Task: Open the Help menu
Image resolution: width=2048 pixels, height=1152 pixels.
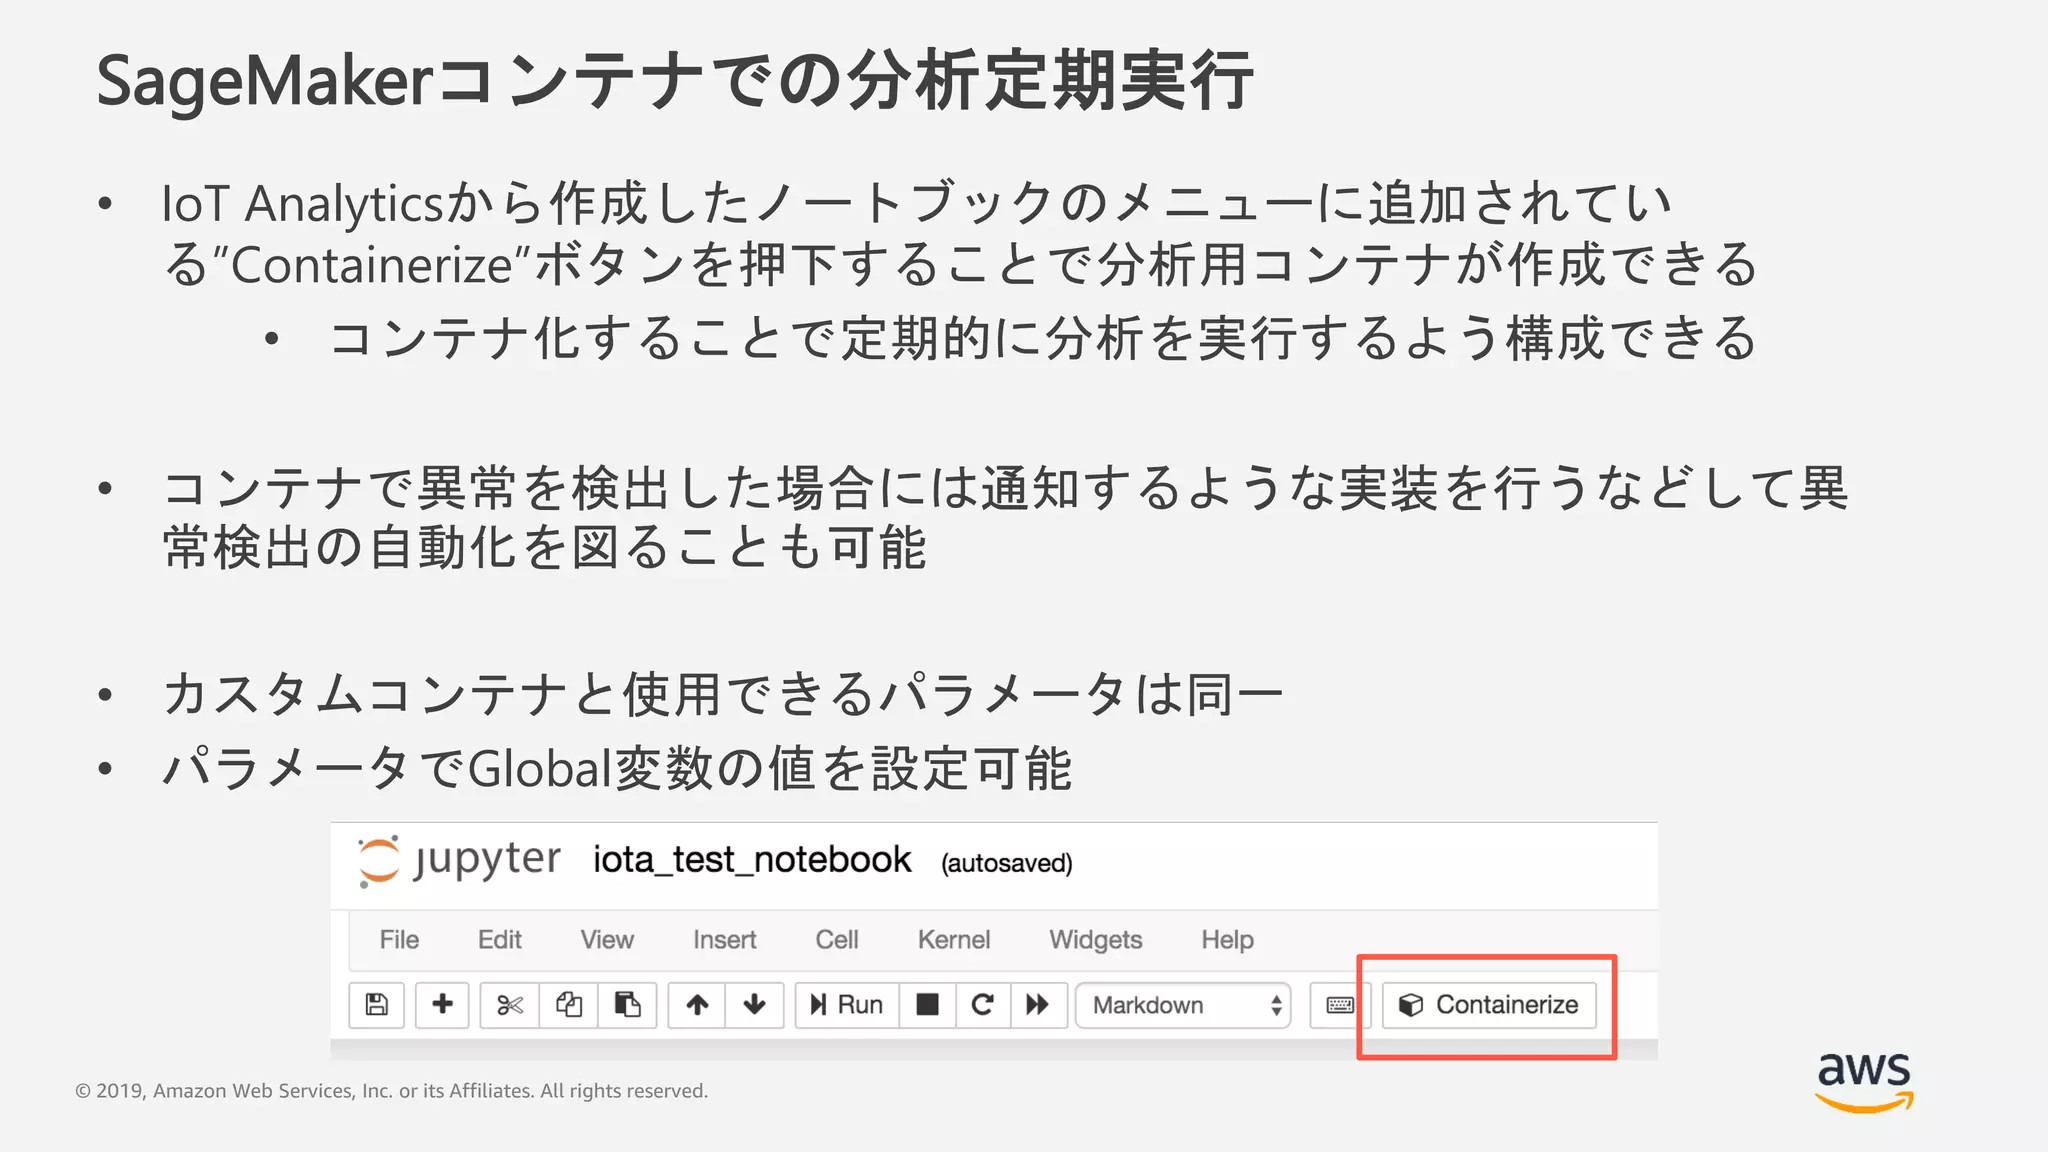Action: [1227, 940]
